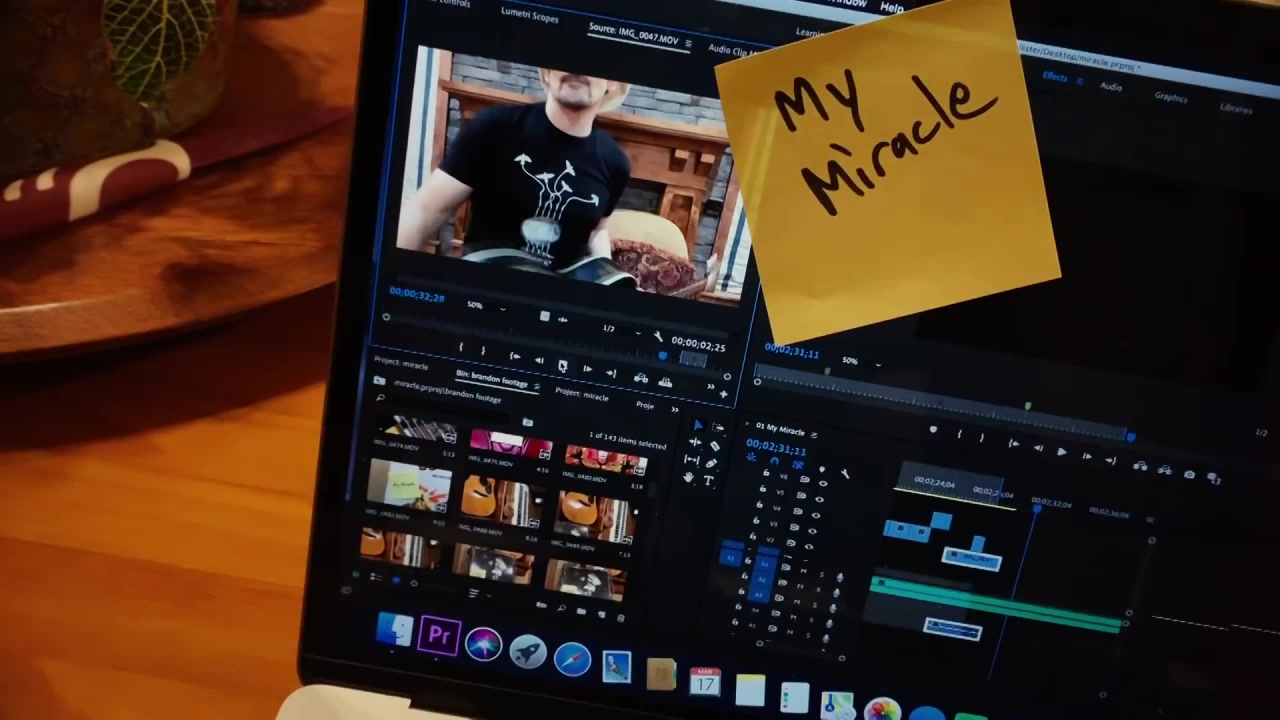This screenshot has height=720, width=1280.
Task: Select the Type tool
Action: click(708, 481)
